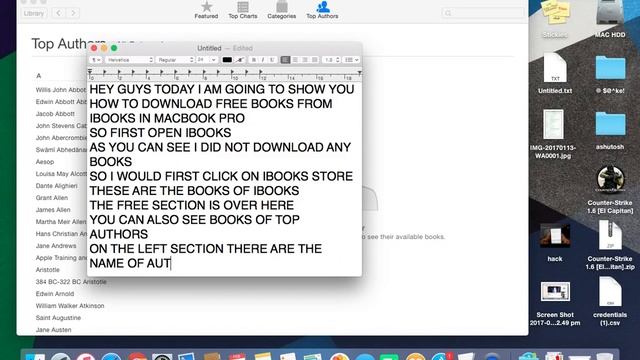The width and height of the screenshot is (640, 360).
Task: Select author Aristotle
Action: pos(48,270)
